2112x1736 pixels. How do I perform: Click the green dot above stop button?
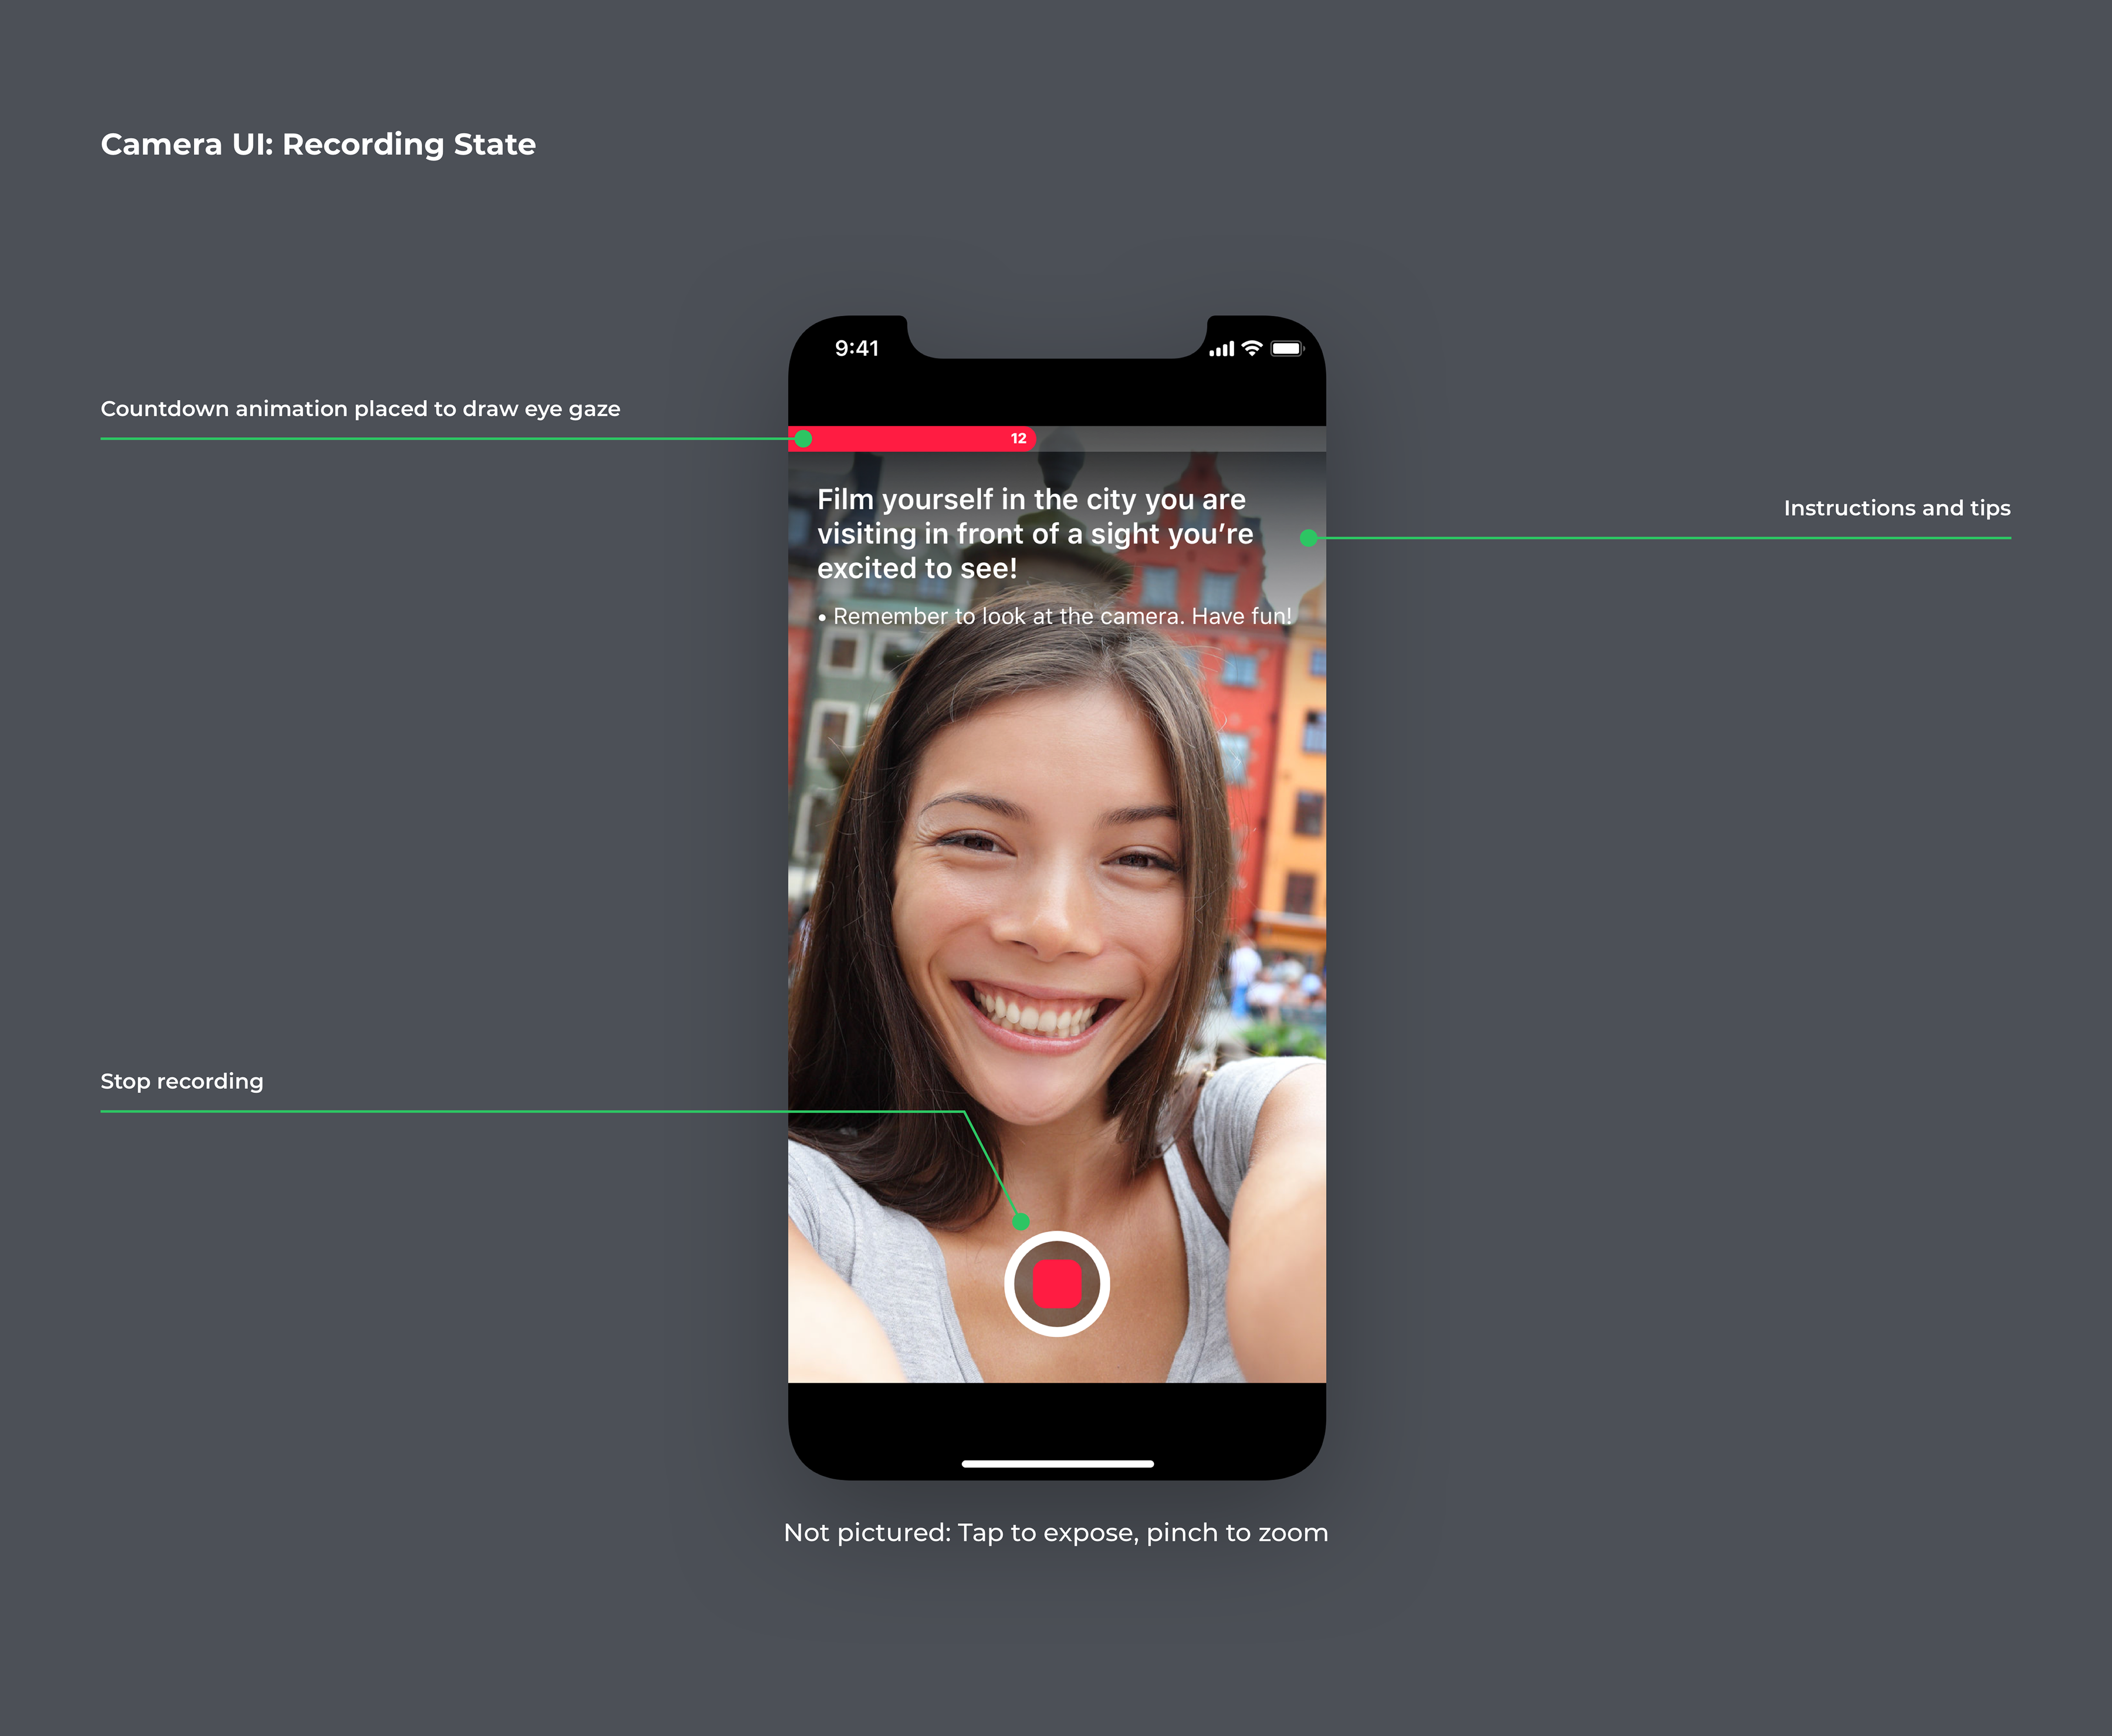coord(1021,1221)
